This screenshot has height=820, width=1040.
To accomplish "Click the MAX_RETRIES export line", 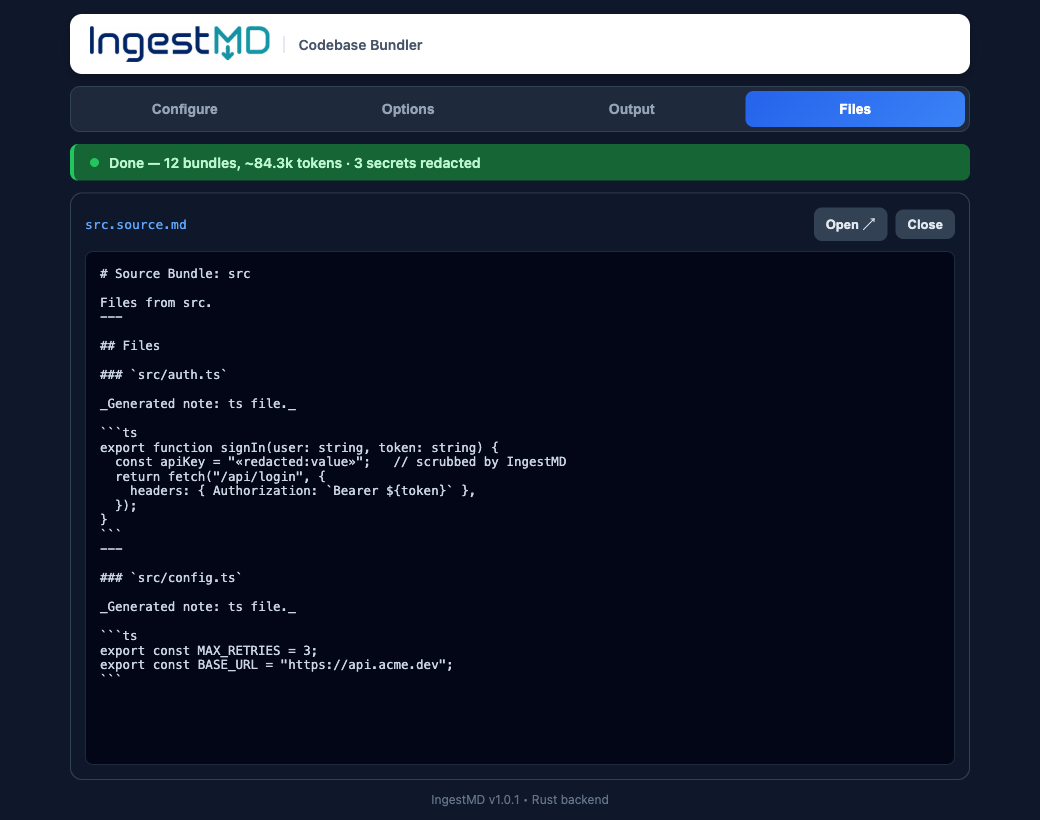I will click(209, 651).
